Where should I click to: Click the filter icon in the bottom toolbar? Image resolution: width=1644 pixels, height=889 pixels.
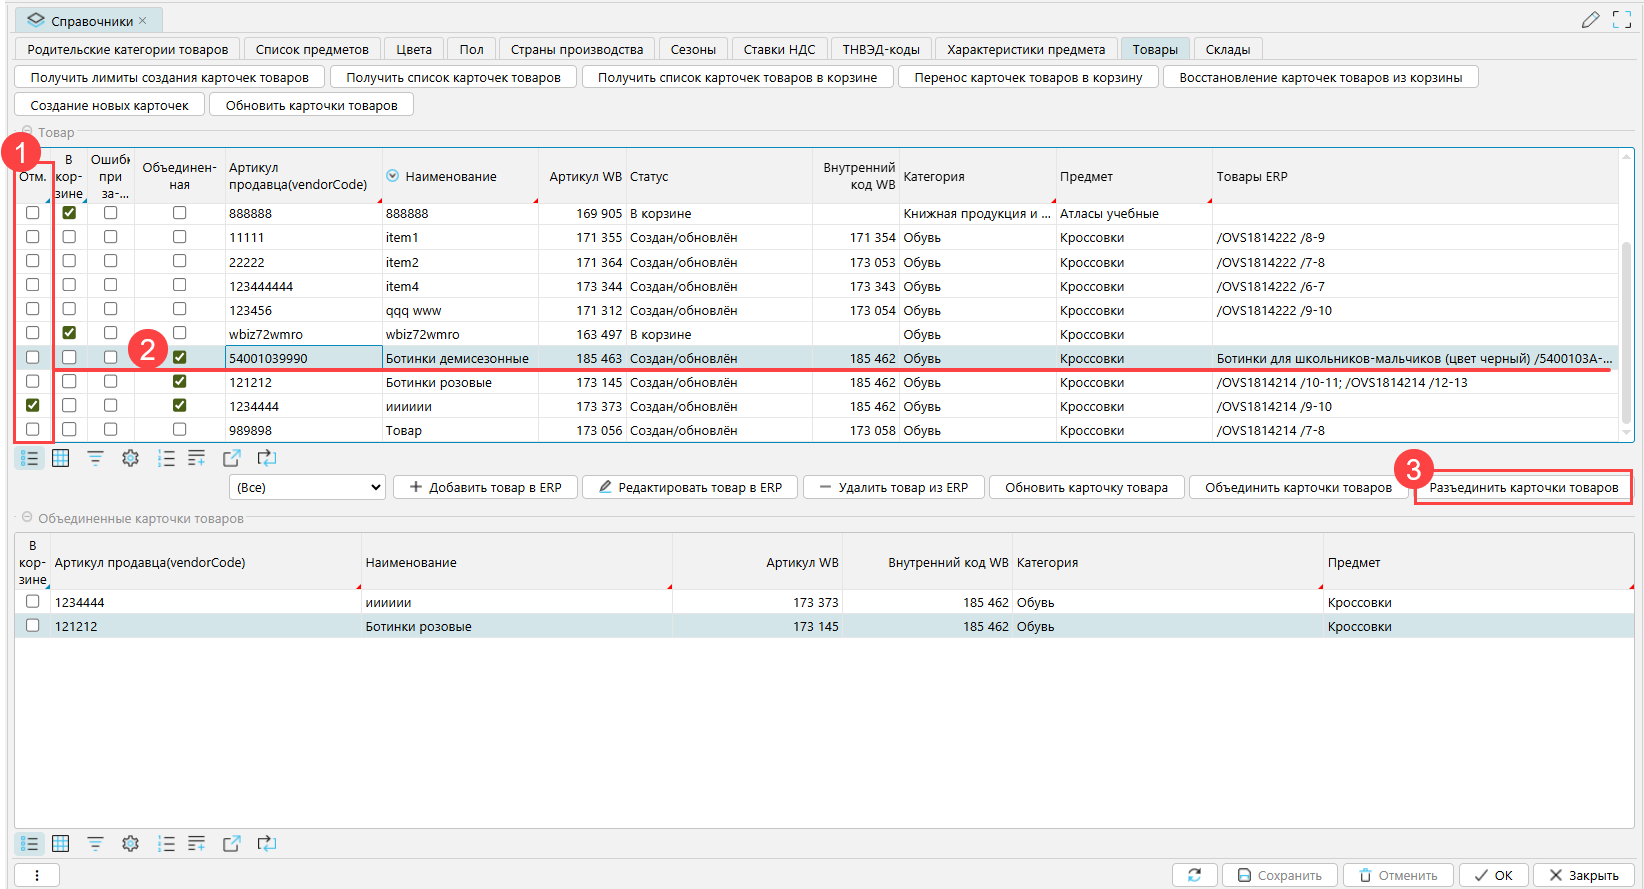[x=95, y=844]
